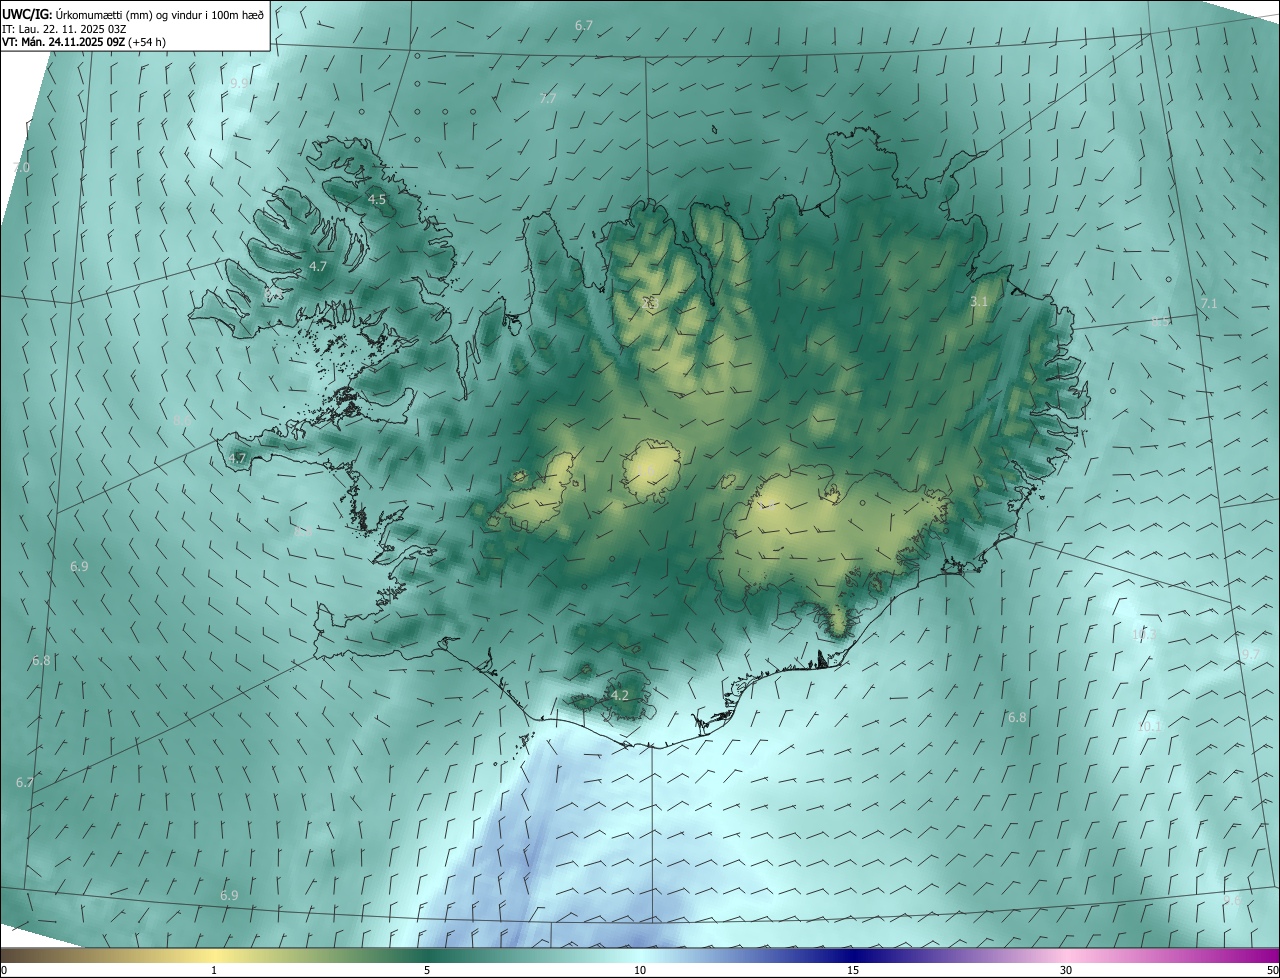Click the colorbar tick labeled 0
1280x978 pixels.
click(x=4, y=970)
